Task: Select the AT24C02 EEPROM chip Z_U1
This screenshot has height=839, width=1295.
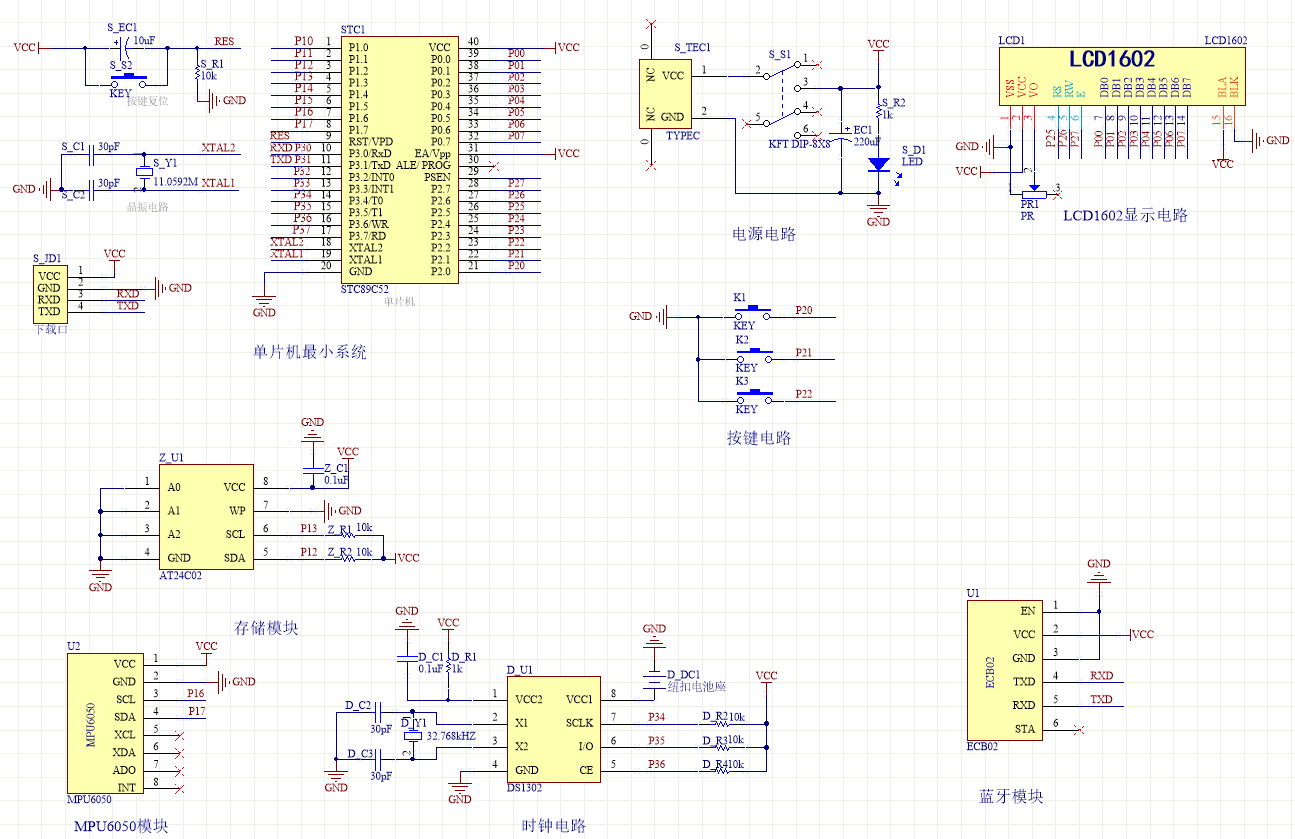Action: click(206, 518)
